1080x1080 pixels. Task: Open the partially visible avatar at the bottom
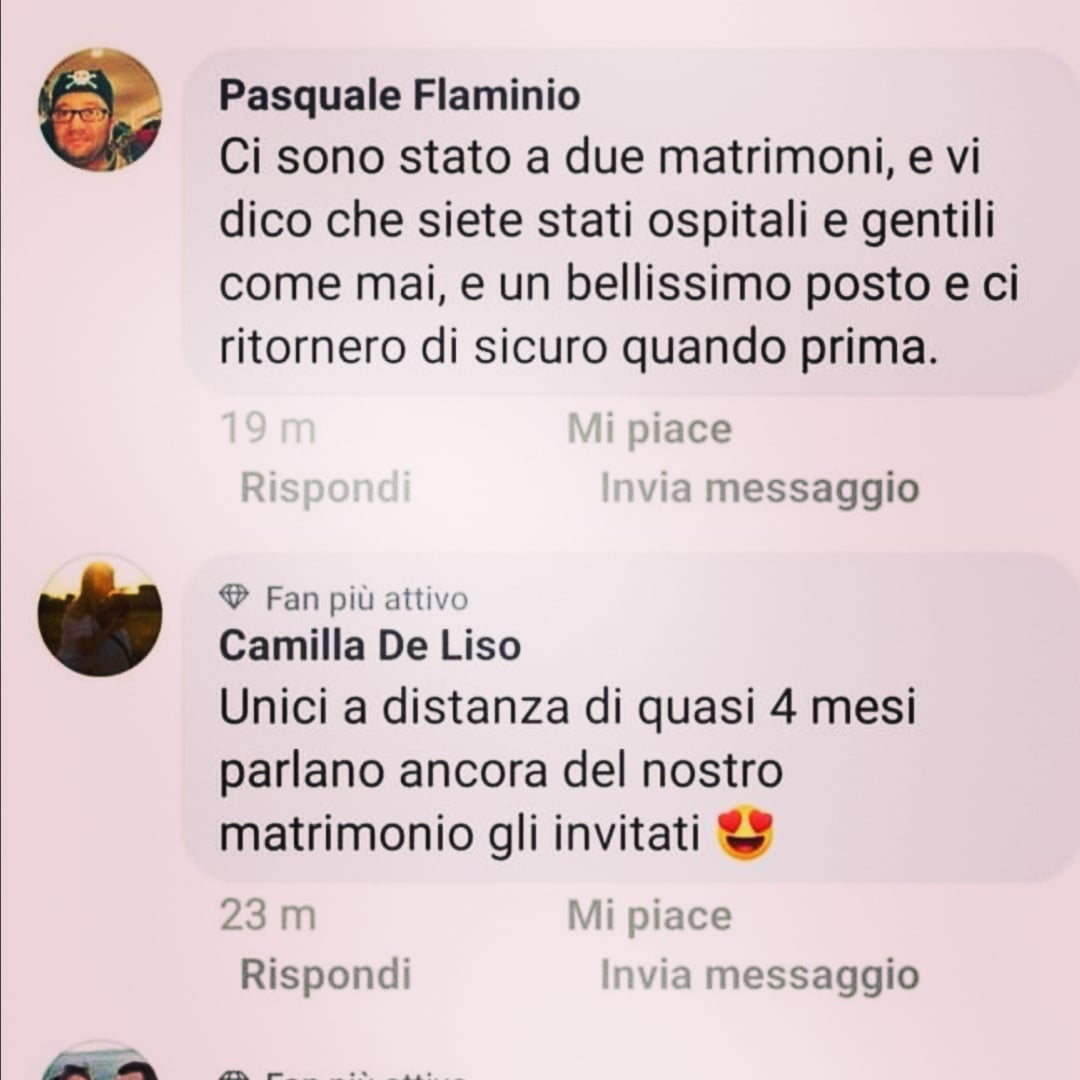(100, 1062)
